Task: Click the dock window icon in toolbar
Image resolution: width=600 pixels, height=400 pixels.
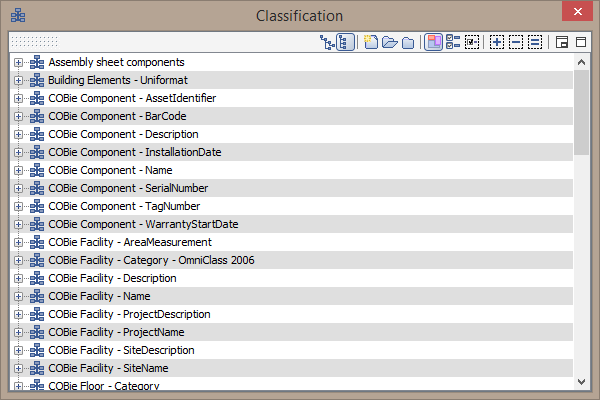Action: 562,42
